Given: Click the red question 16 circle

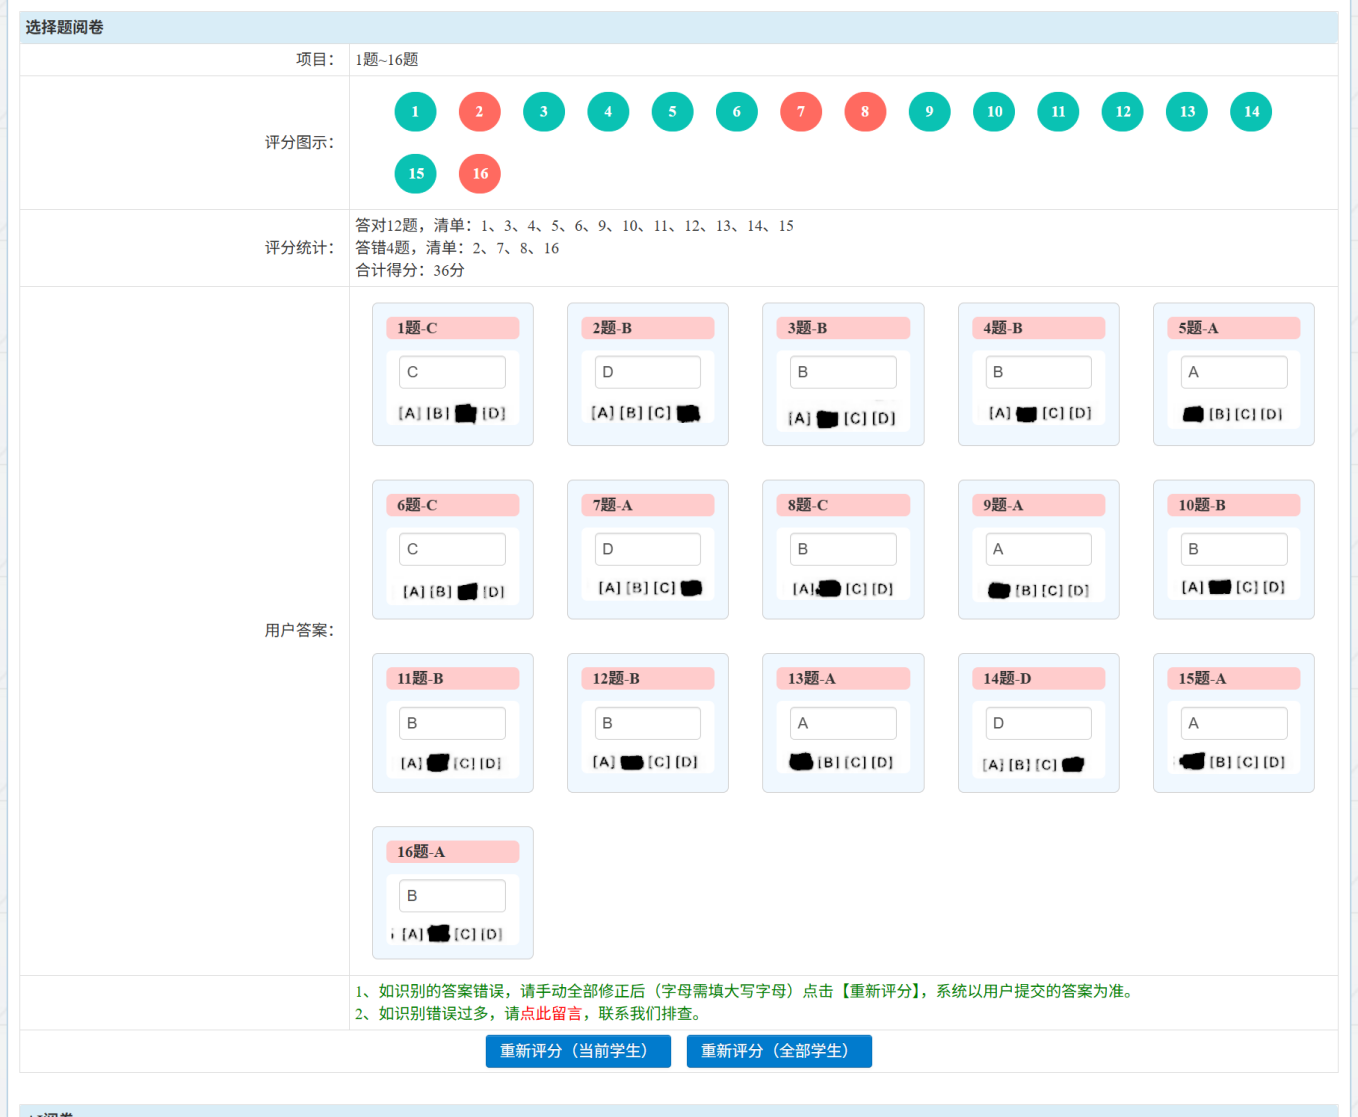Looking at the screenshot, I should click(x=479, y=174).
